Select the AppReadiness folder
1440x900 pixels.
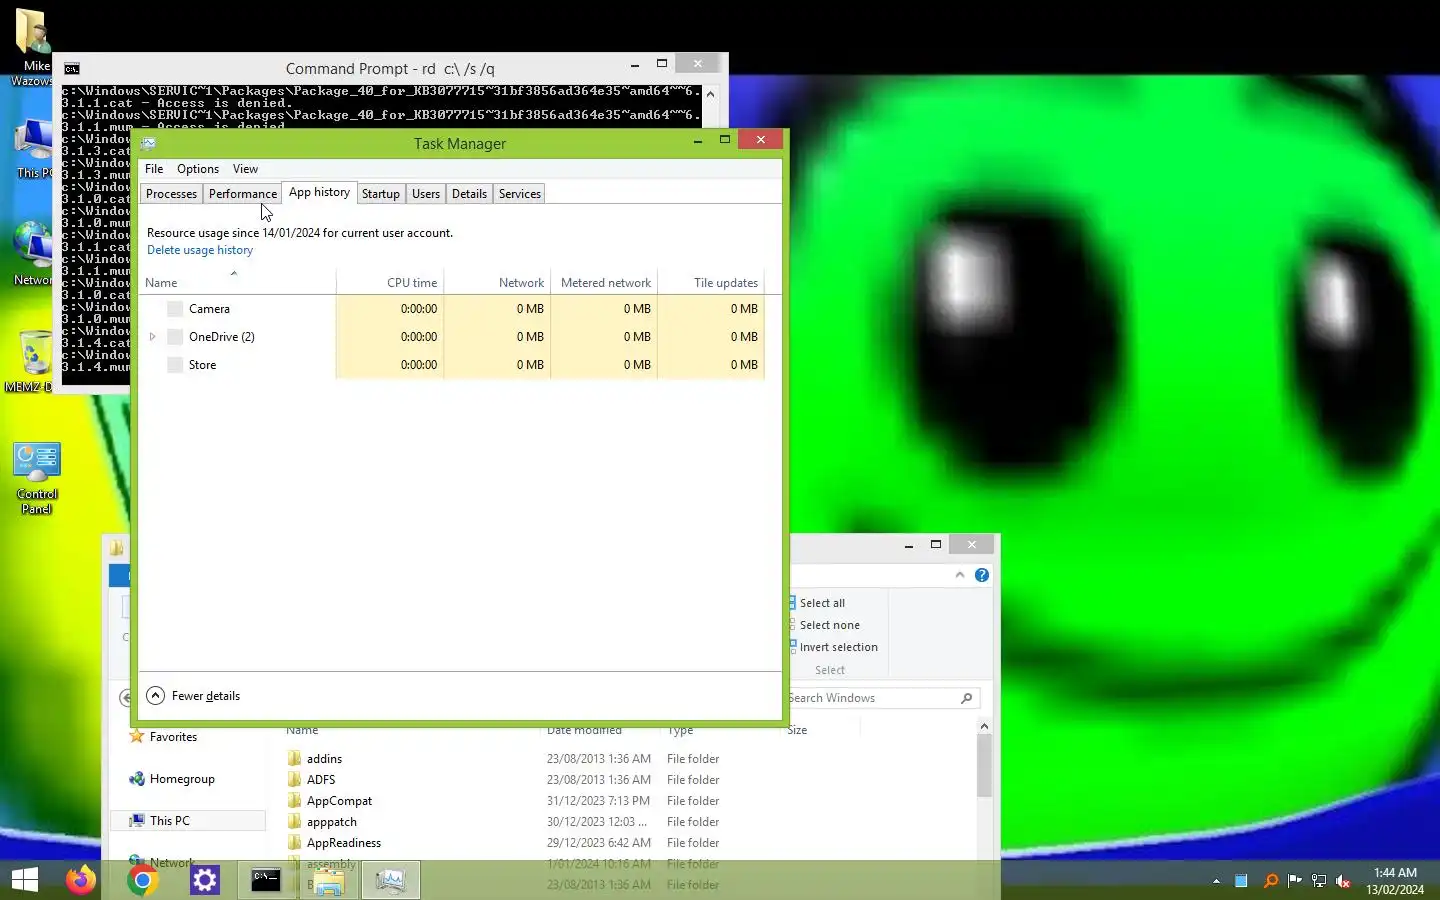click(x=344, y=843)
